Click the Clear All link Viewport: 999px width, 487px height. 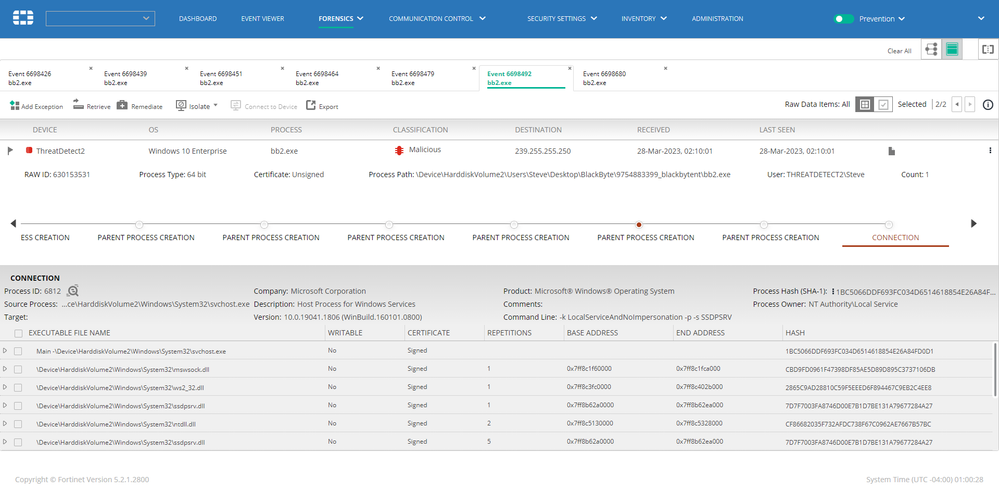[x=899, y=51]
